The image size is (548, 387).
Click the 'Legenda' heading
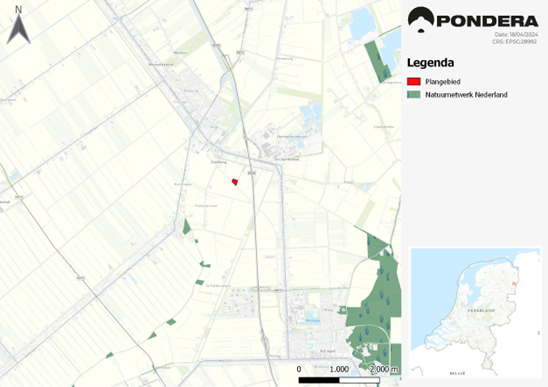431,63
